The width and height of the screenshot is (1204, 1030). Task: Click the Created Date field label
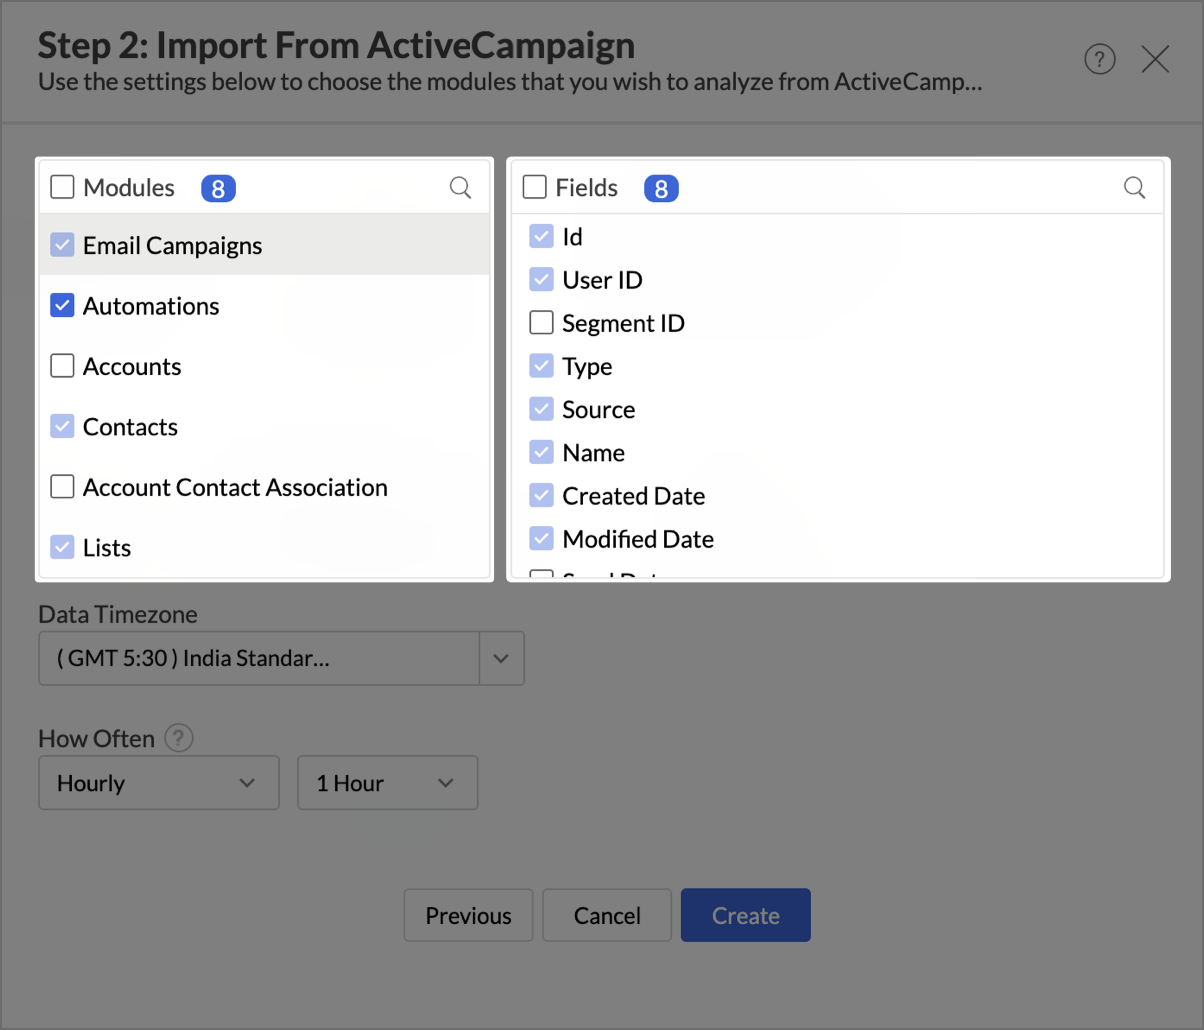click(633, 495)
